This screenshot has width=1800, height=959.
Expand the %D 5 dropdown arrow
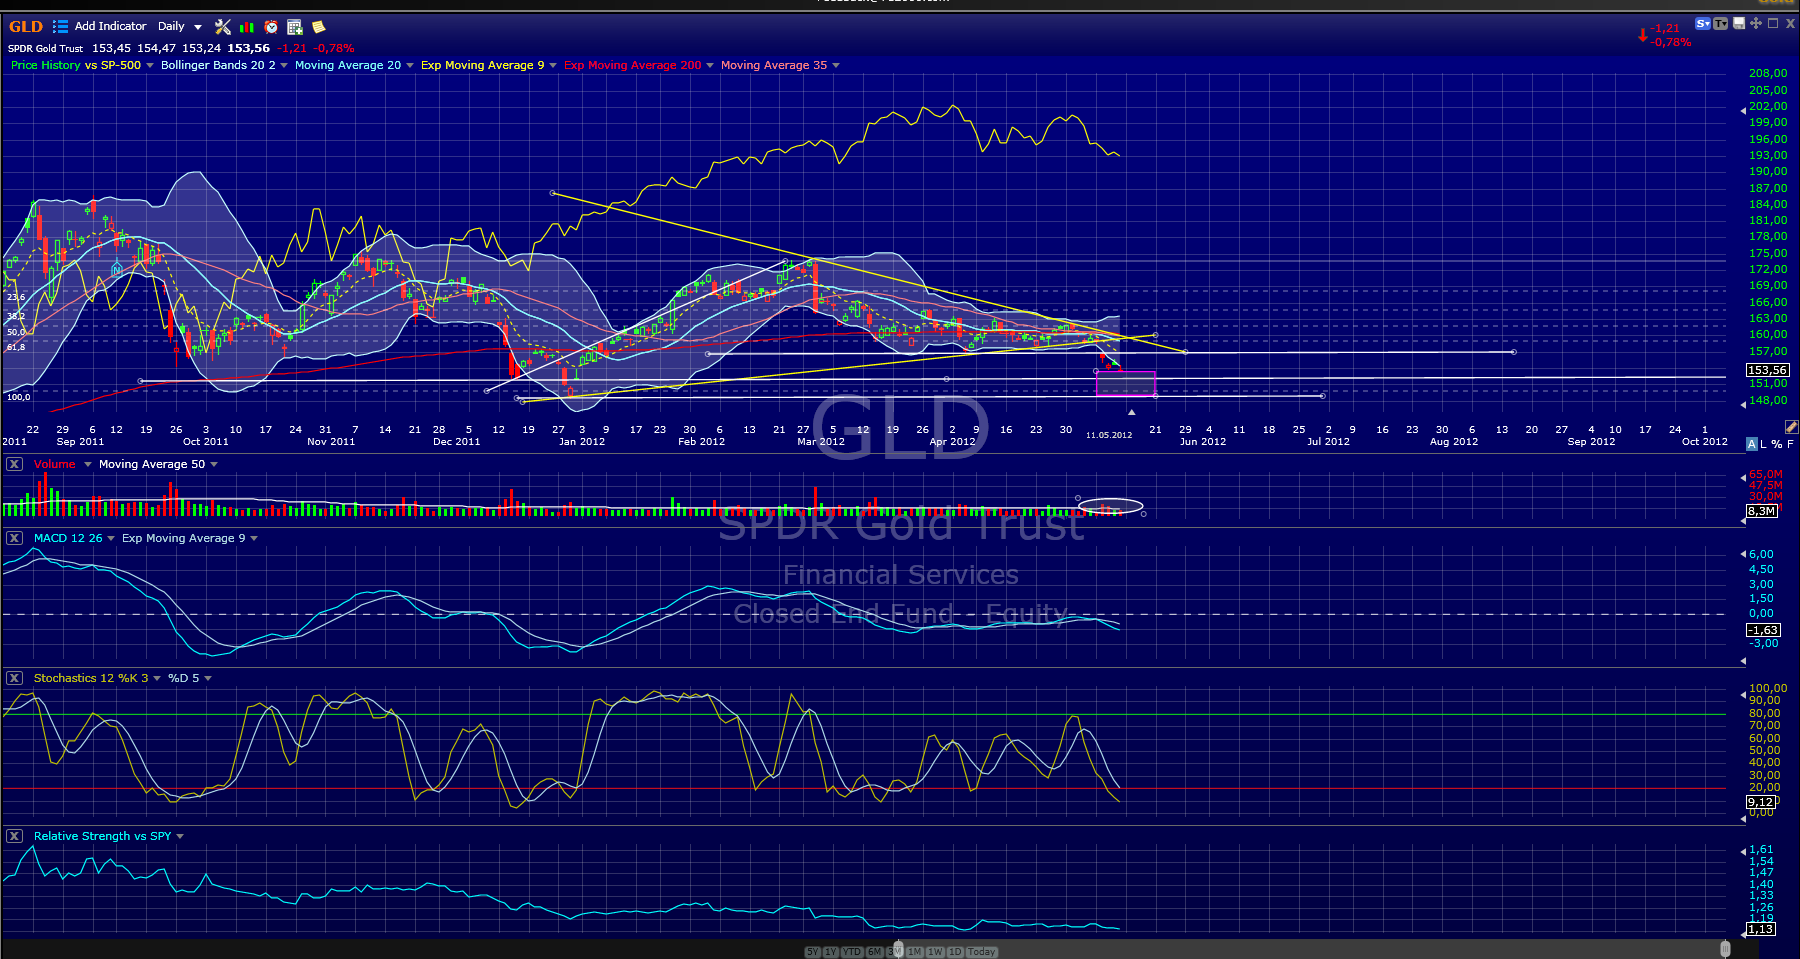(208, 678)
